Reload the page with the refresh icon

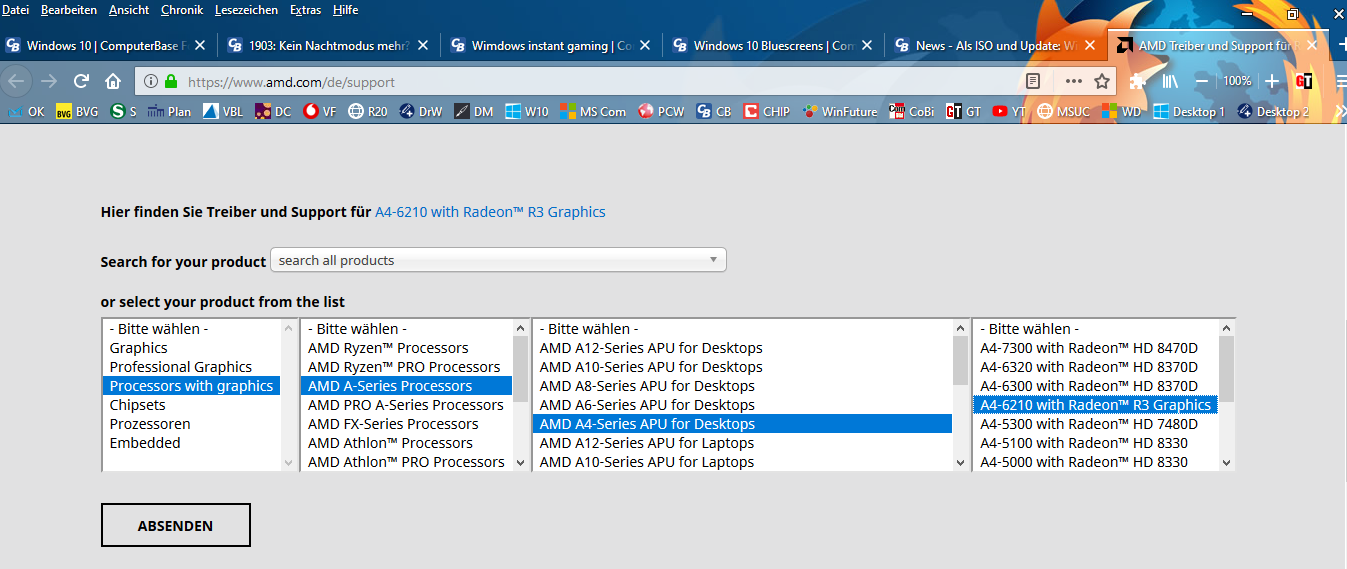coord(82,81)
